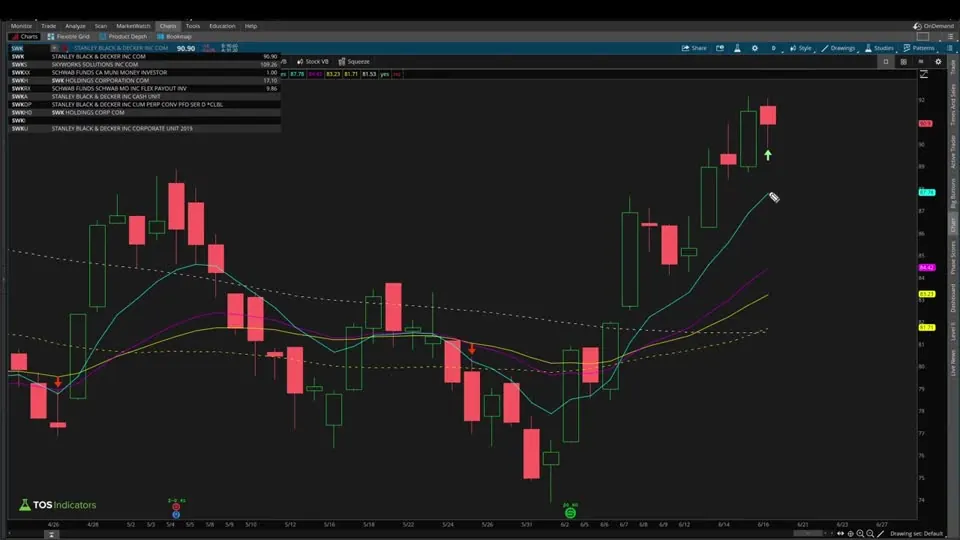Open chart settings gear in blue toolbar
960x540 pixels.
pos(755,48)
